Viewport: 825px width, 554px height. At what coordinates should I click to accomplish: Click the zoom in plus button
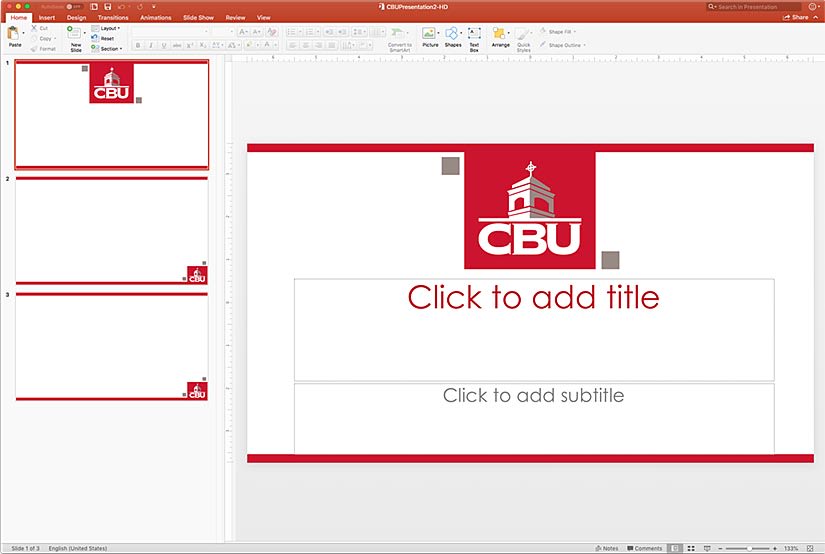pos(774,548)
